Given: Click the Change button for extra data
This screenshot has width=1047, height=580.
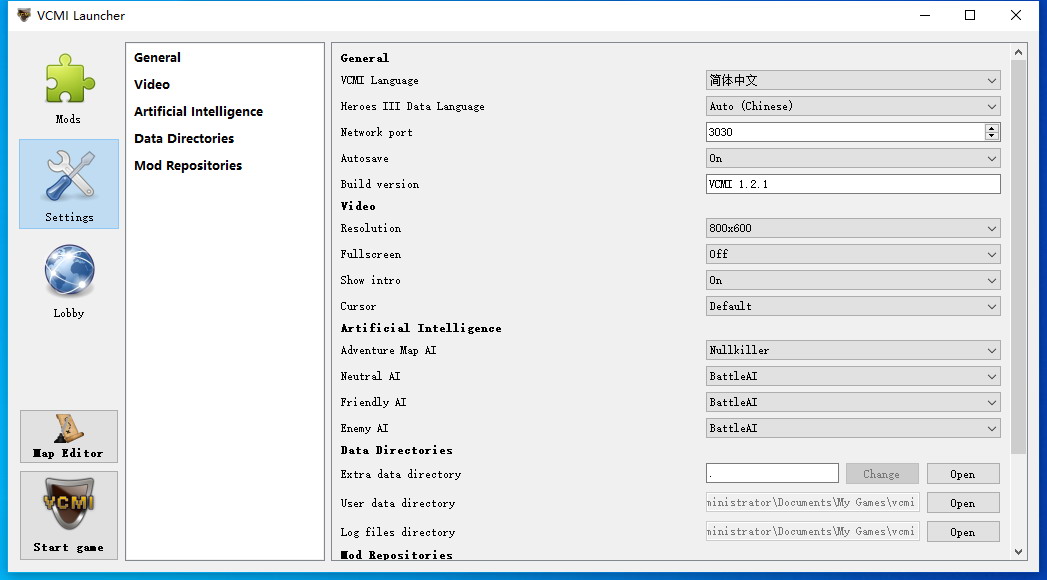Looking at the screenshot, I should (x=881, y=474).
